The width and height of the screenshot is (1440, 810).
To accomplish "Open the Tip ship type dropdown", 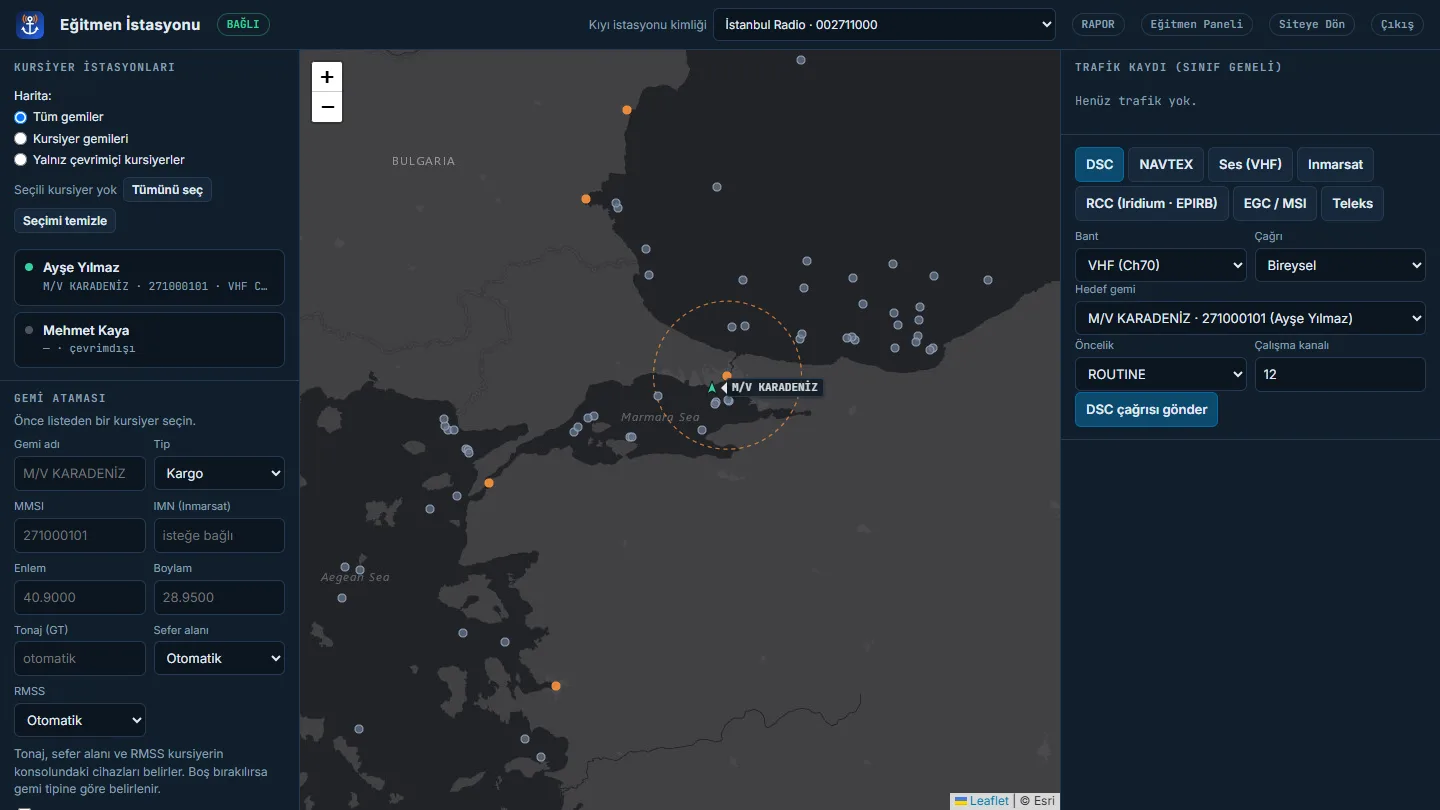I will pos(219,473).
